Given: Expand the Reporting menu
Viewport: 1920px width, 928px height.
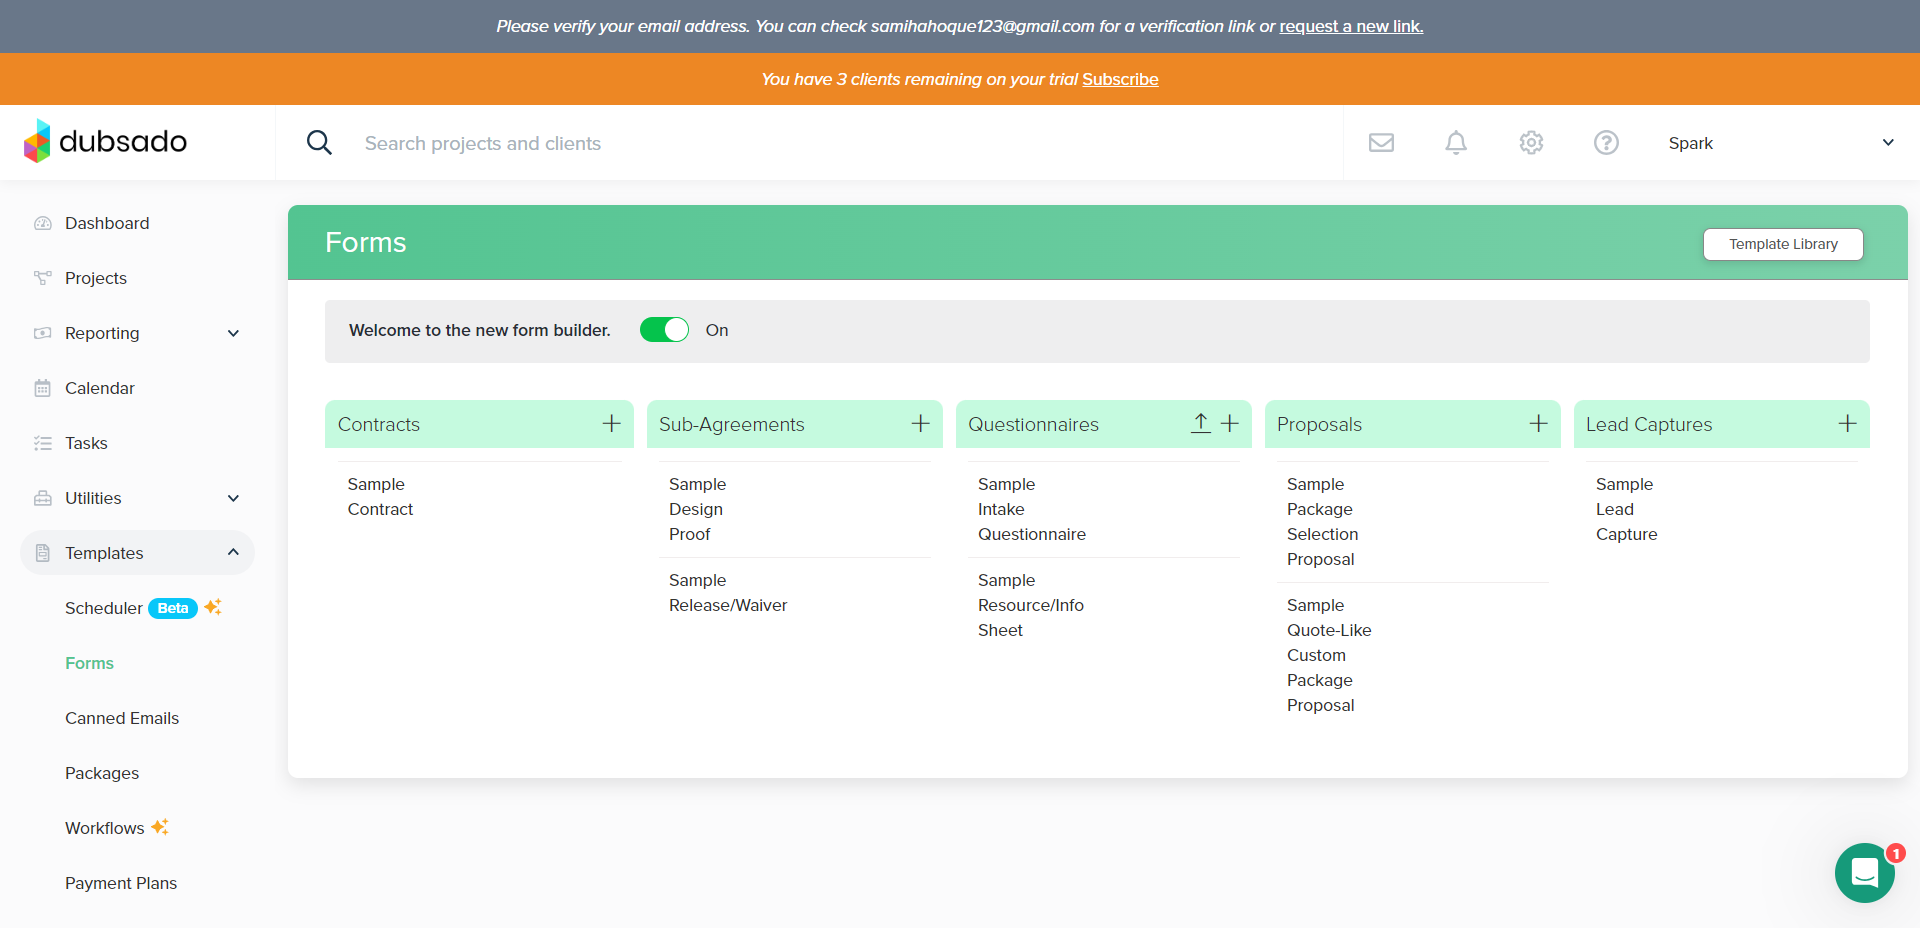Looking at the screenshot, I should click(233, 333).
